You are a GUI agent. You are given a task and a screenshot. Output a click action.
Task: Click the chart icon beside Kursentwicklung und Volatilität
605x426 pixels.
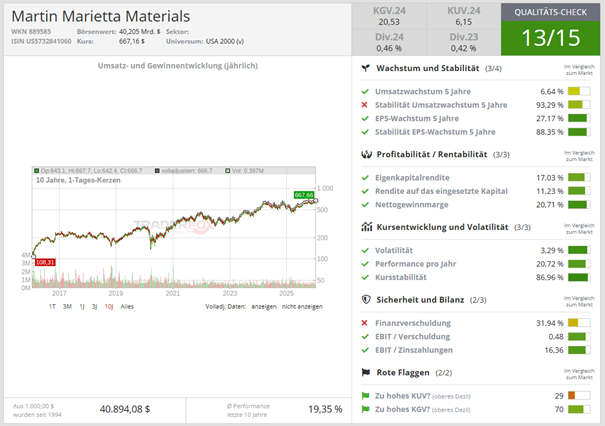pyautogui.click(x=366, y=227)
